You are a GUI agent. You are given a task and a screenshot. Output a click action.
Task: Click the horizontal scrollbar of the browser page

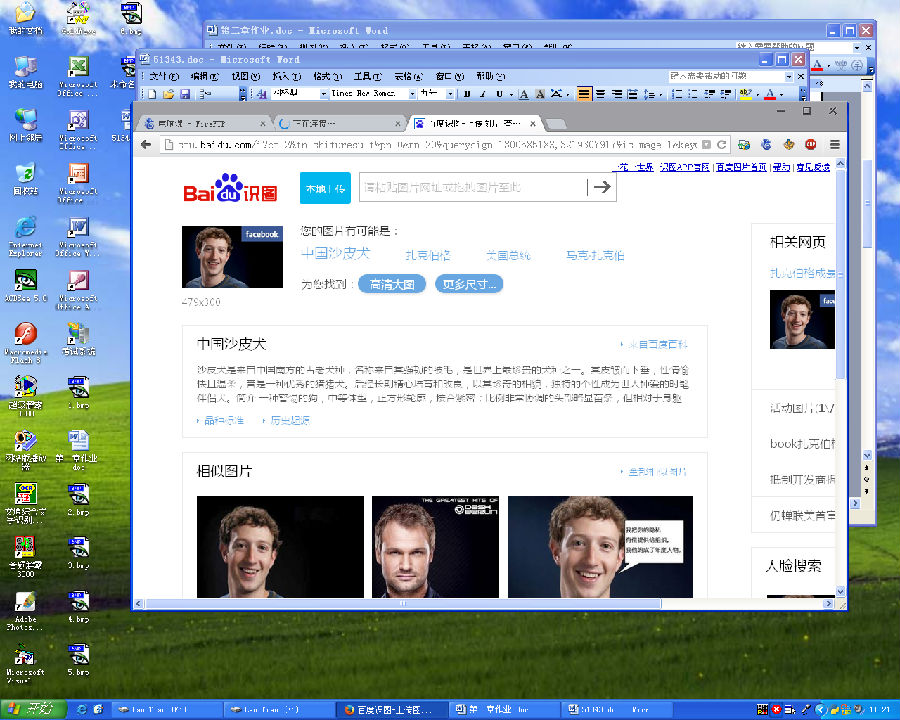click(403, 603)
